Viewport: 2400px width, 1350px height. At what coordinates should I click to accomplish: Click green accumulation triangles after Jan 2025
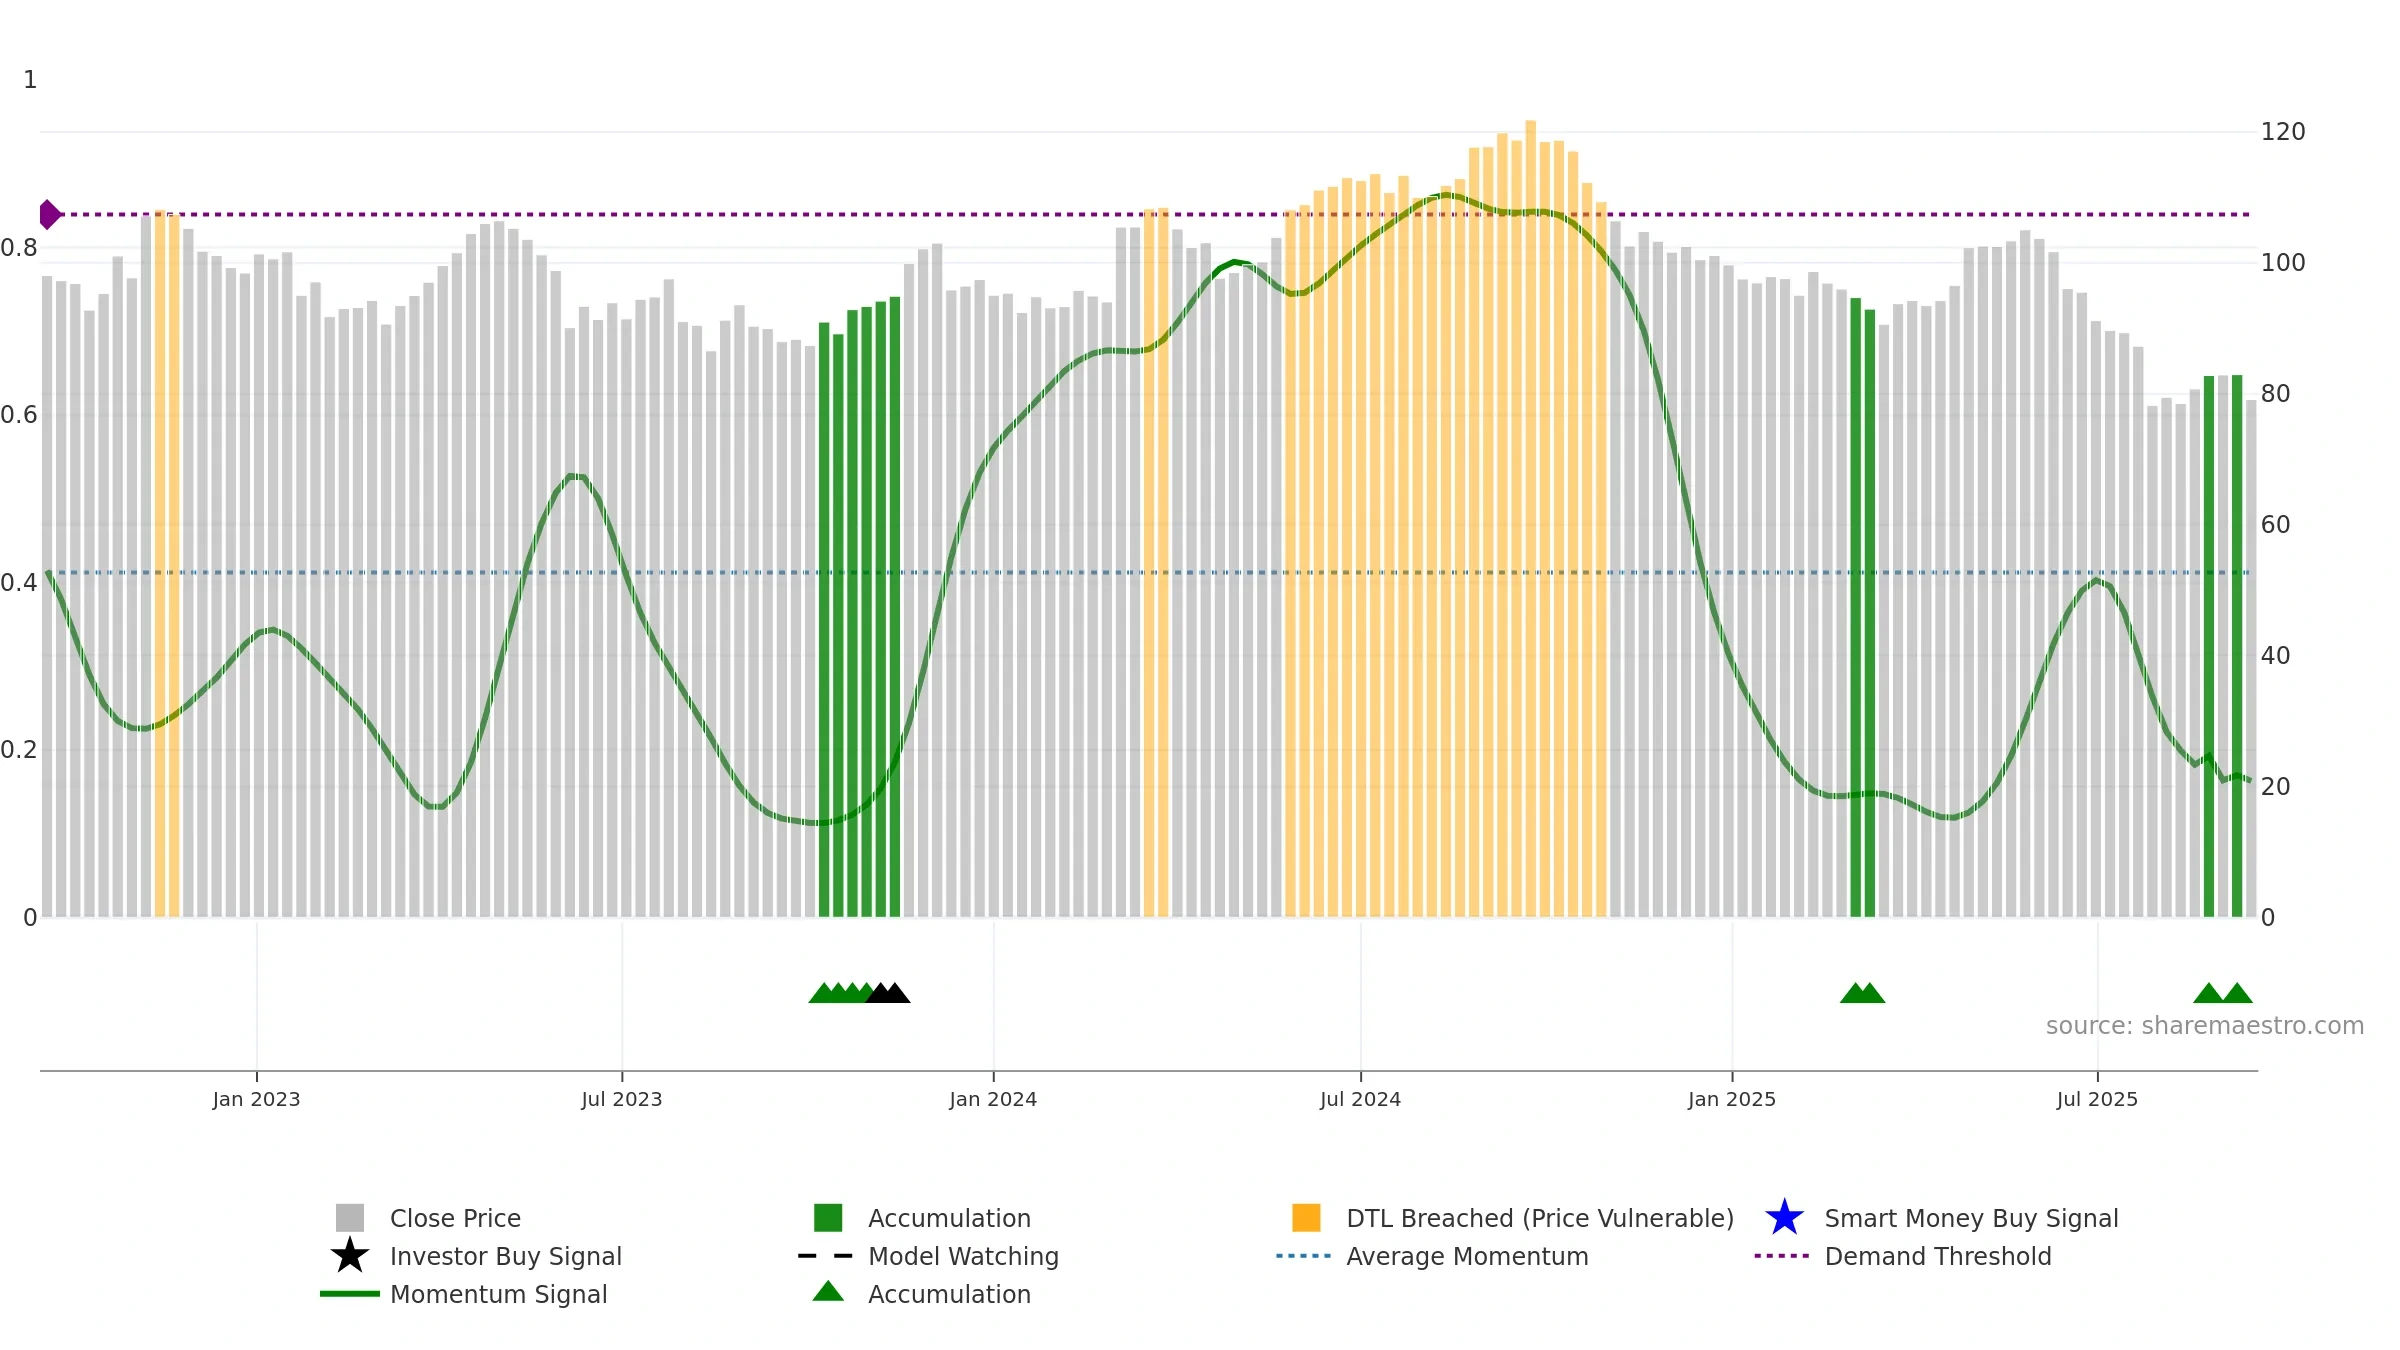pos(1862,993)
